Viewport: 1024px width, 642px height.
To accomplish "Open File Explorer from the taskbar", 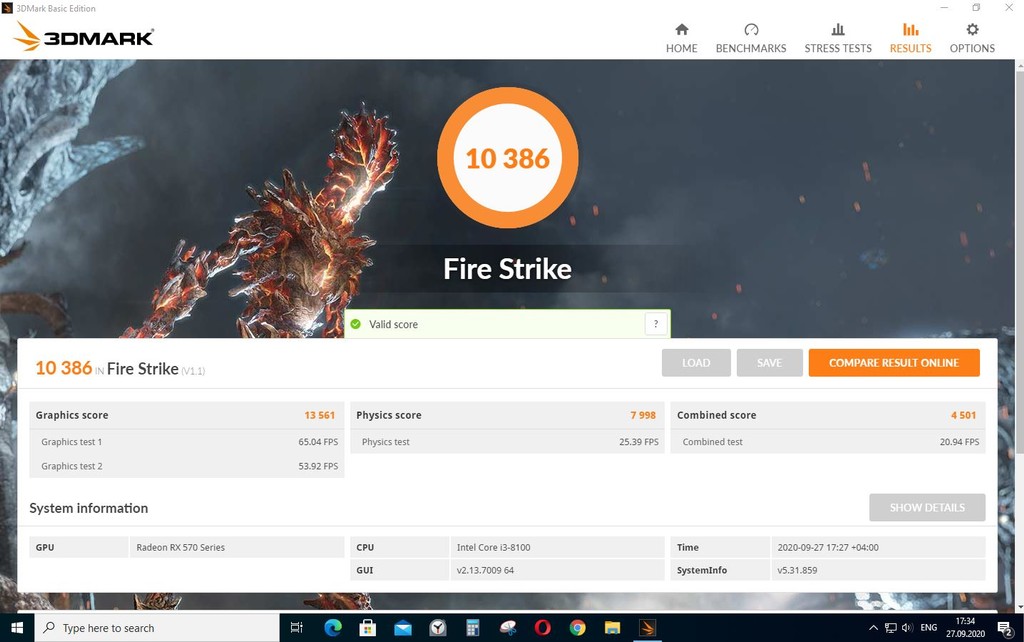I will (612, 628).
